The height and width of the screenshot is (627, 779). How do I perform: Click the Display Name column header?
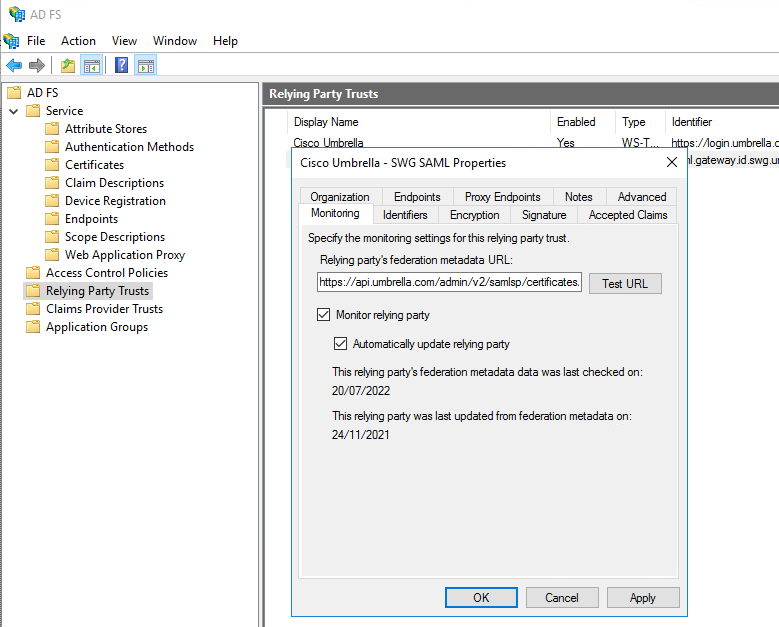(418, 122)
